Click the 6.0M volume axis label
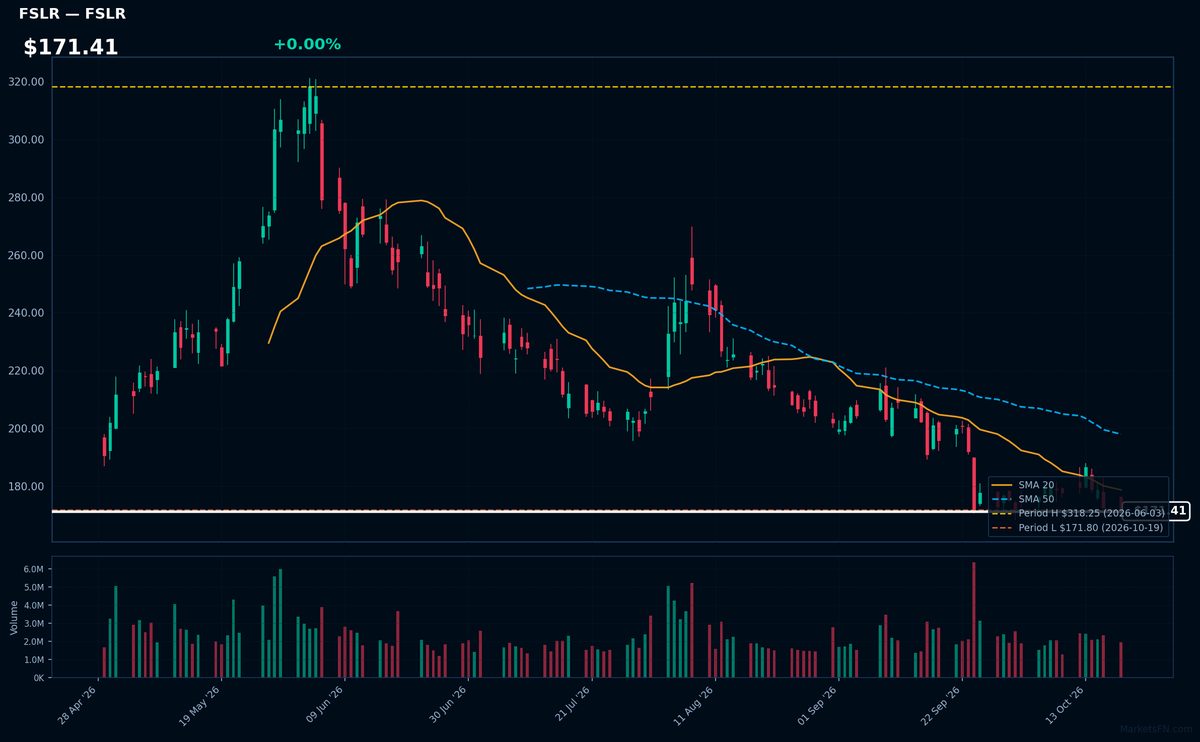The width and height of the screenshot is (1200, 742). point(34,569)
